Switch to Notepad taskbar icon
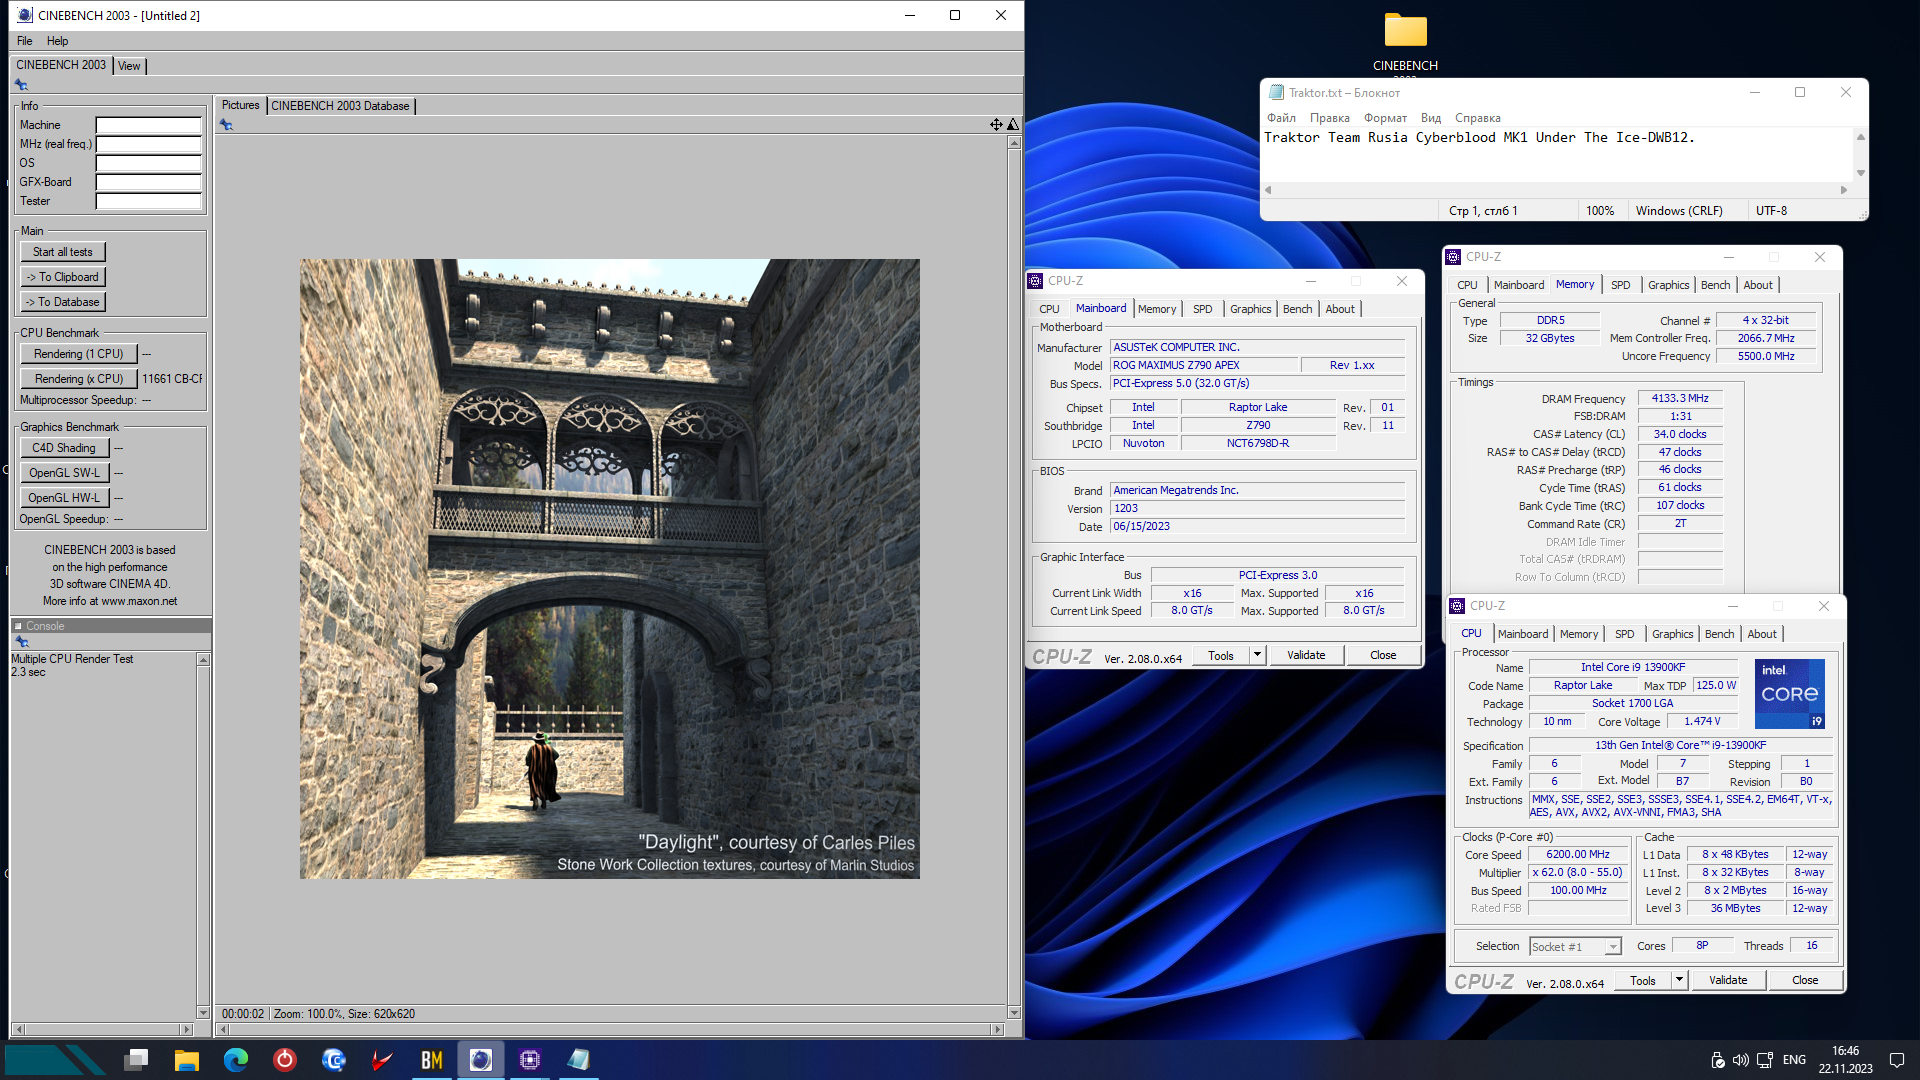Viewport: 1920px width, 1080px height. click(578, 1059)
